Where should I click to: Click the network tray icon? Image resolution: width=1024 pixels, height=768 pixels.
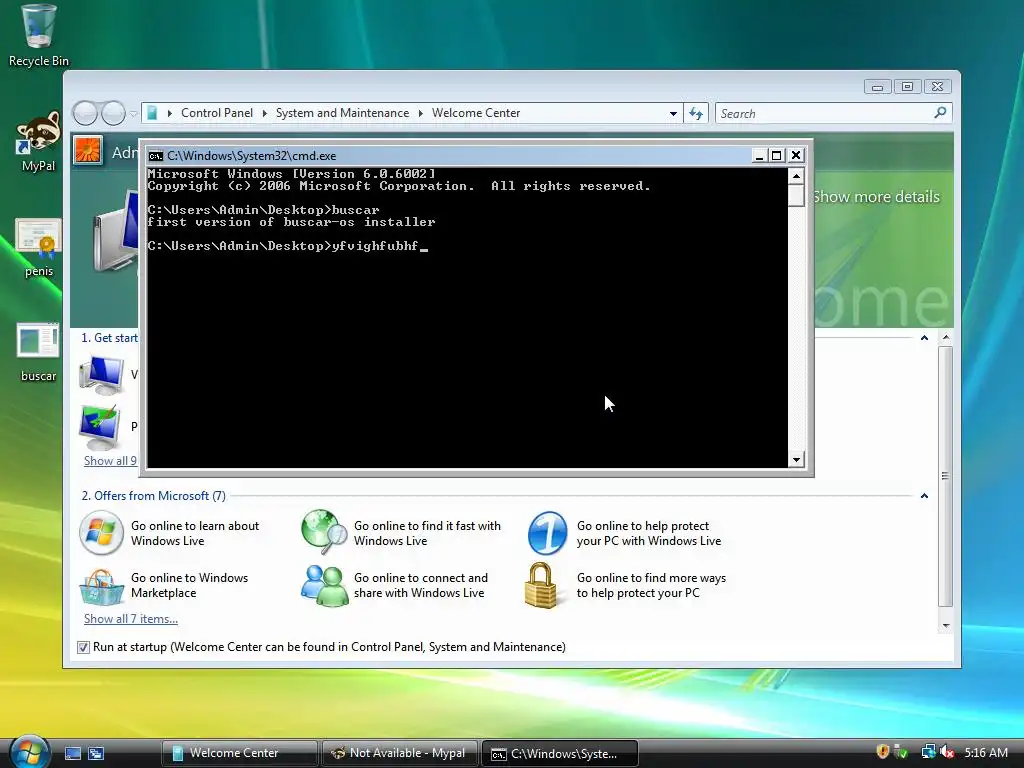click(928, 752)
